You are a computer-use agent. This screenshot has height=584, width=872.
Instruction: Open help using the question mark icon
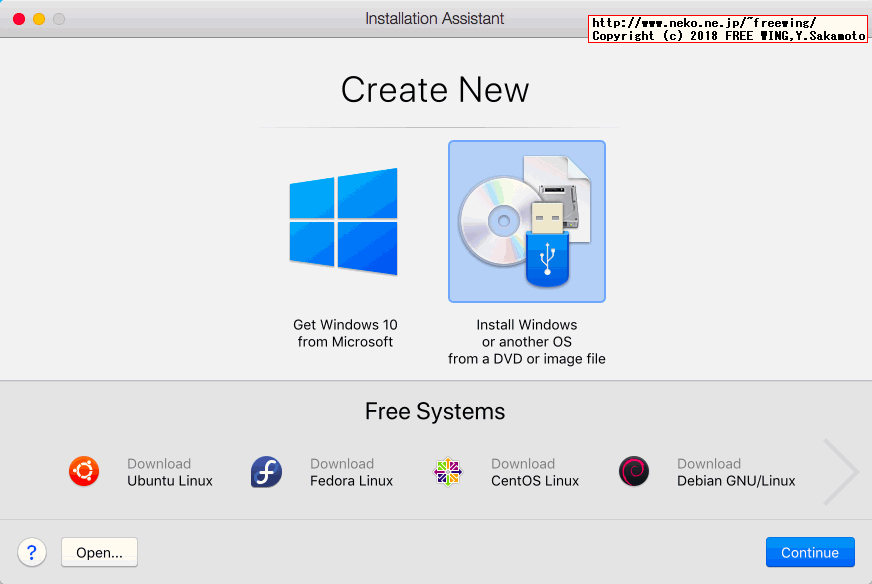tap(32, 552)
